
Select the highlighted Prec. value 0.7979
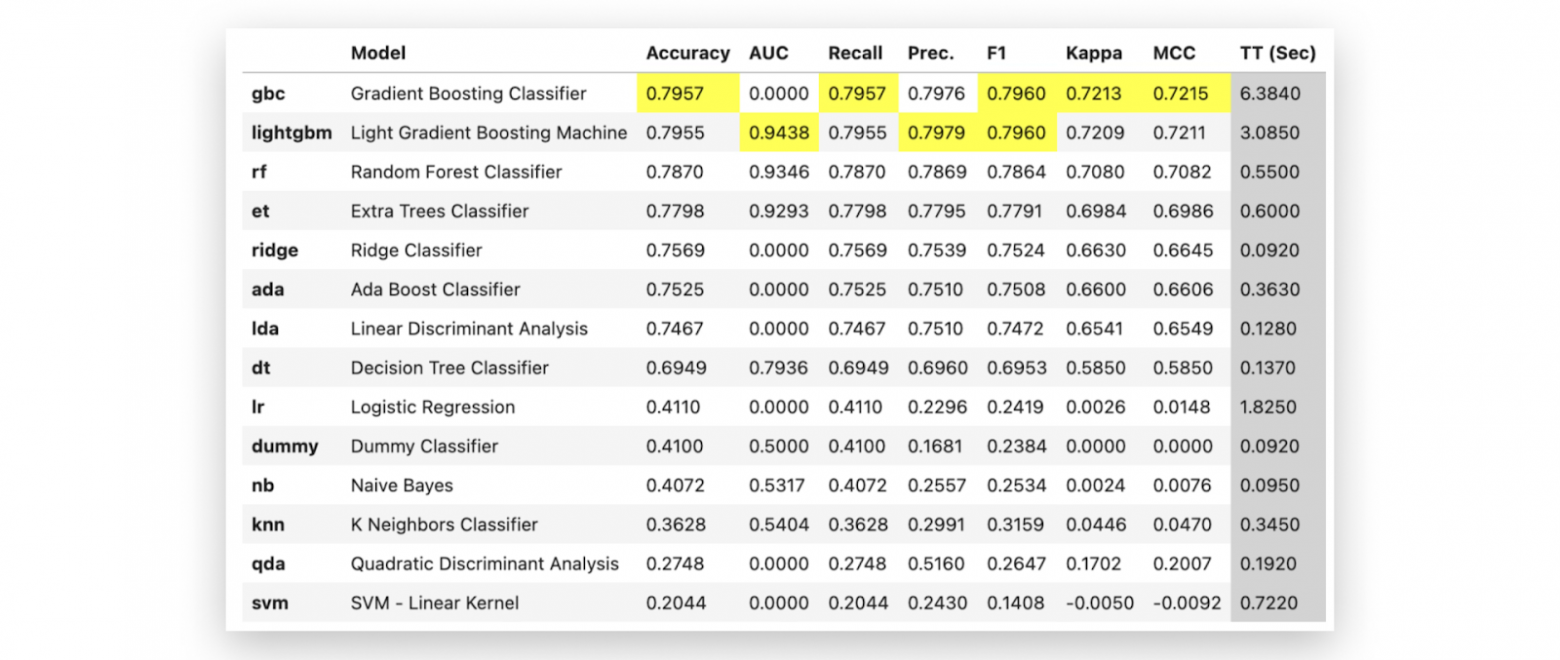(937, 133)
